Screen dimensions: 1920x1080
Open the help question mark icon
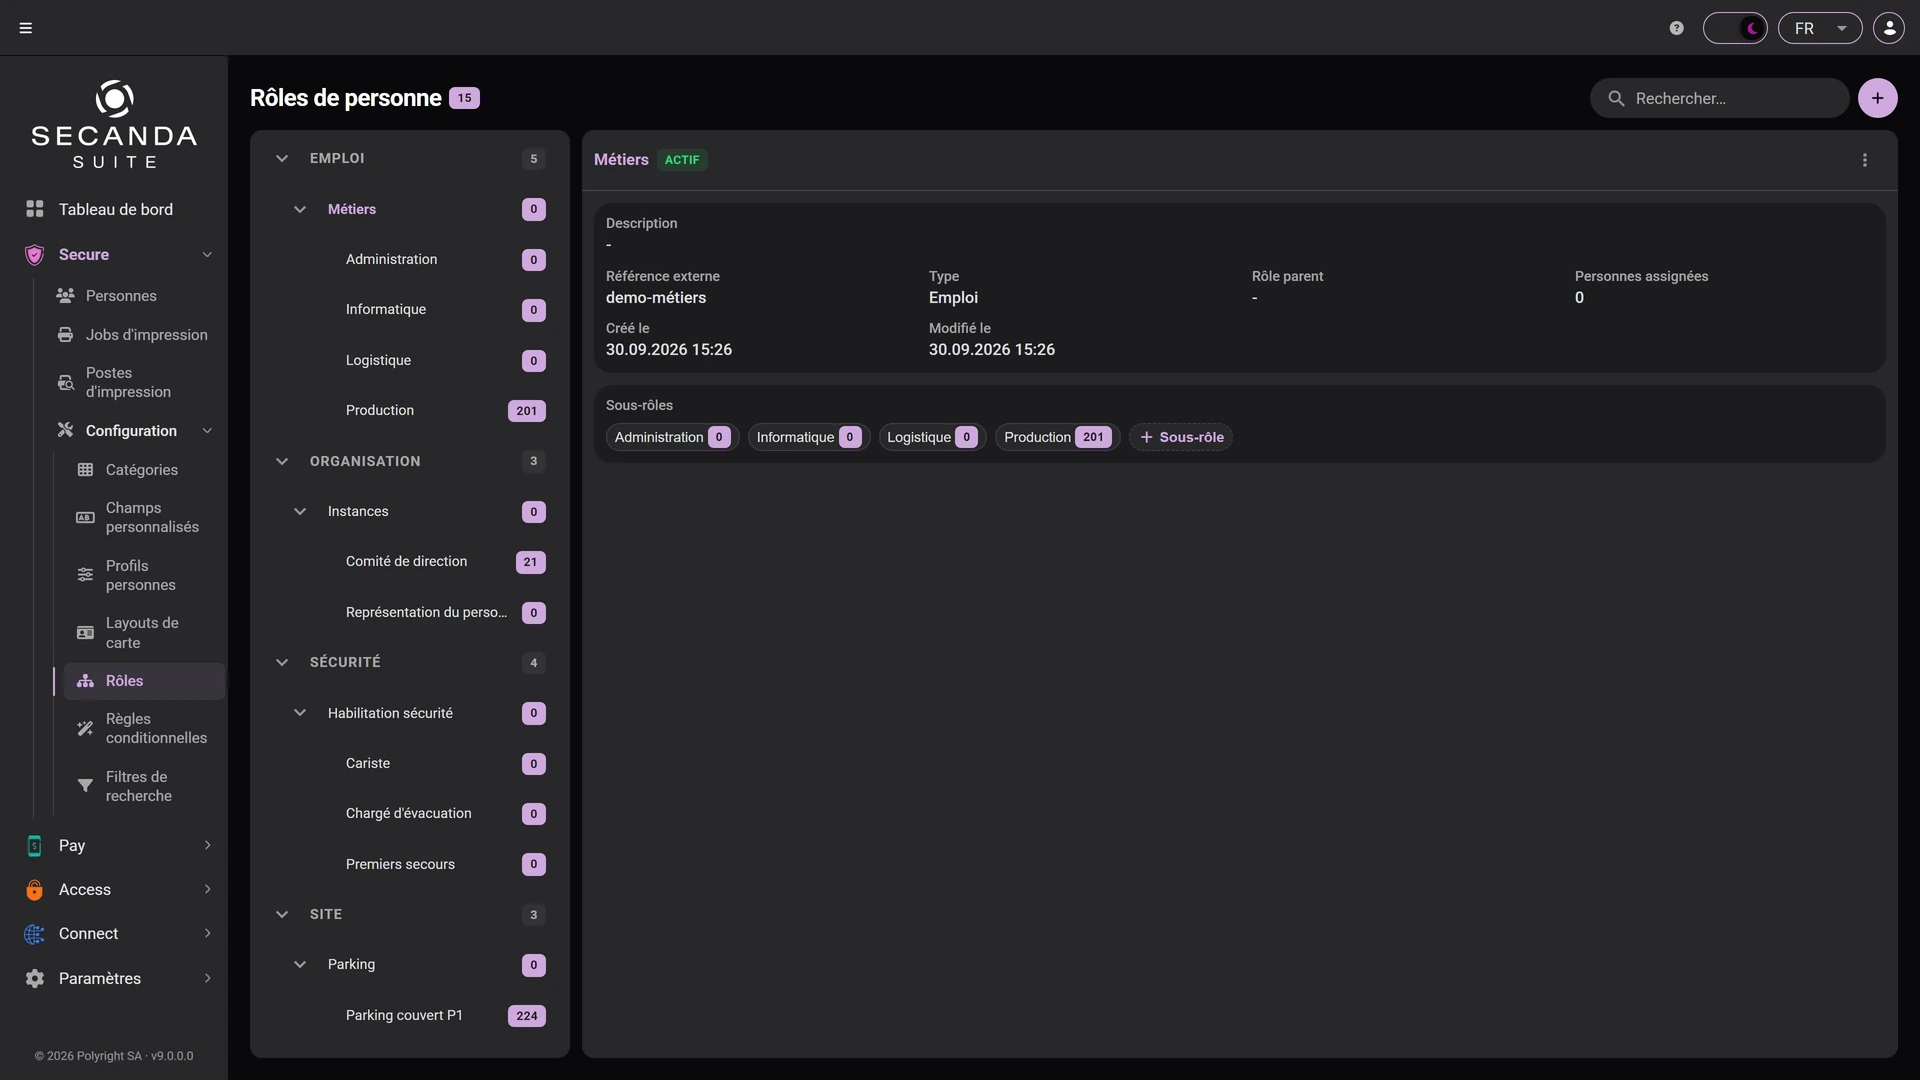pyautogui.click(x=1677, y=28)
